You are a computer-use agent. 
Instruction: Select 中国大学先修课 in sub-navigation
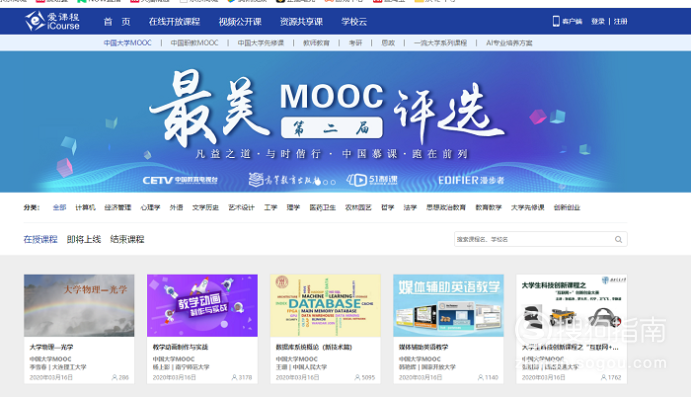261,43
